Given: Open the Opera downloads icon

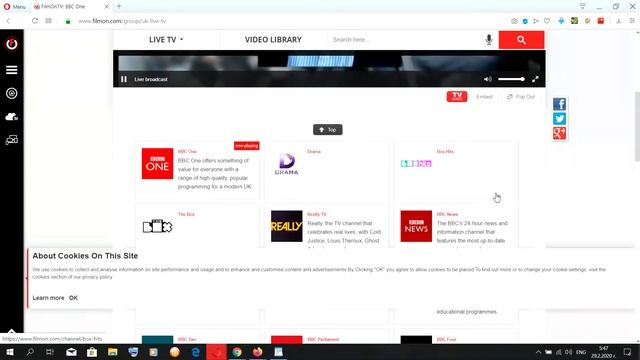Looking at the screenshot, I should (x=619, y=21).
